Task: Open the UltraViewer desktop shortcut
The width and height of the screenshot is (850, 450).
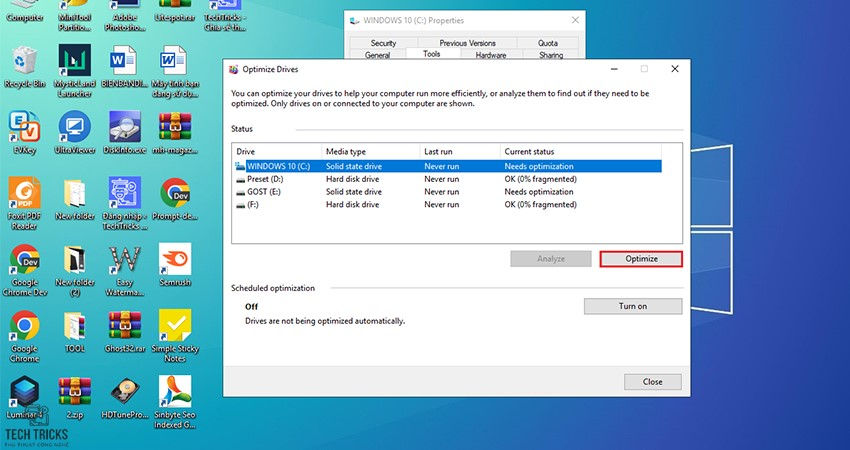Action: [x=75, y=133]
